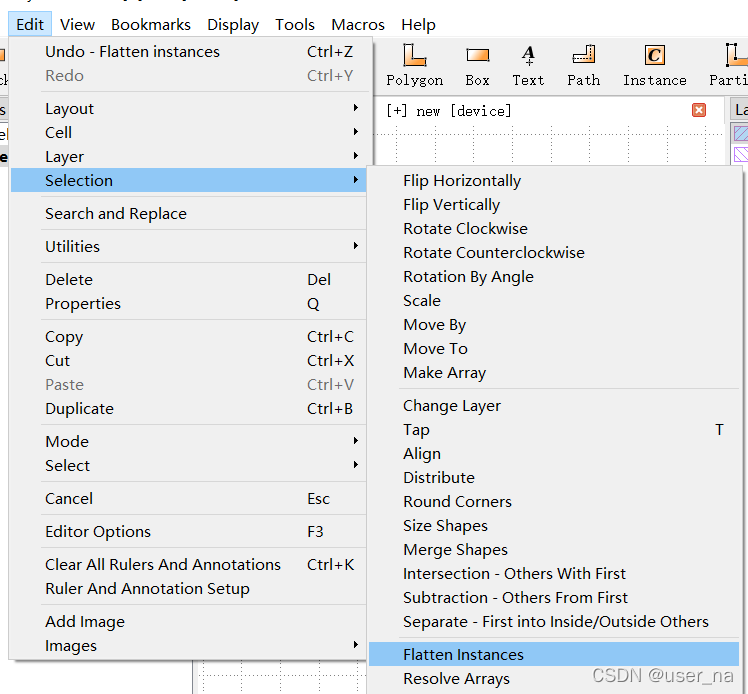Choose Change Layer
Image resolution: width=748 pixels, height=694 pixels.
(553, 405)
